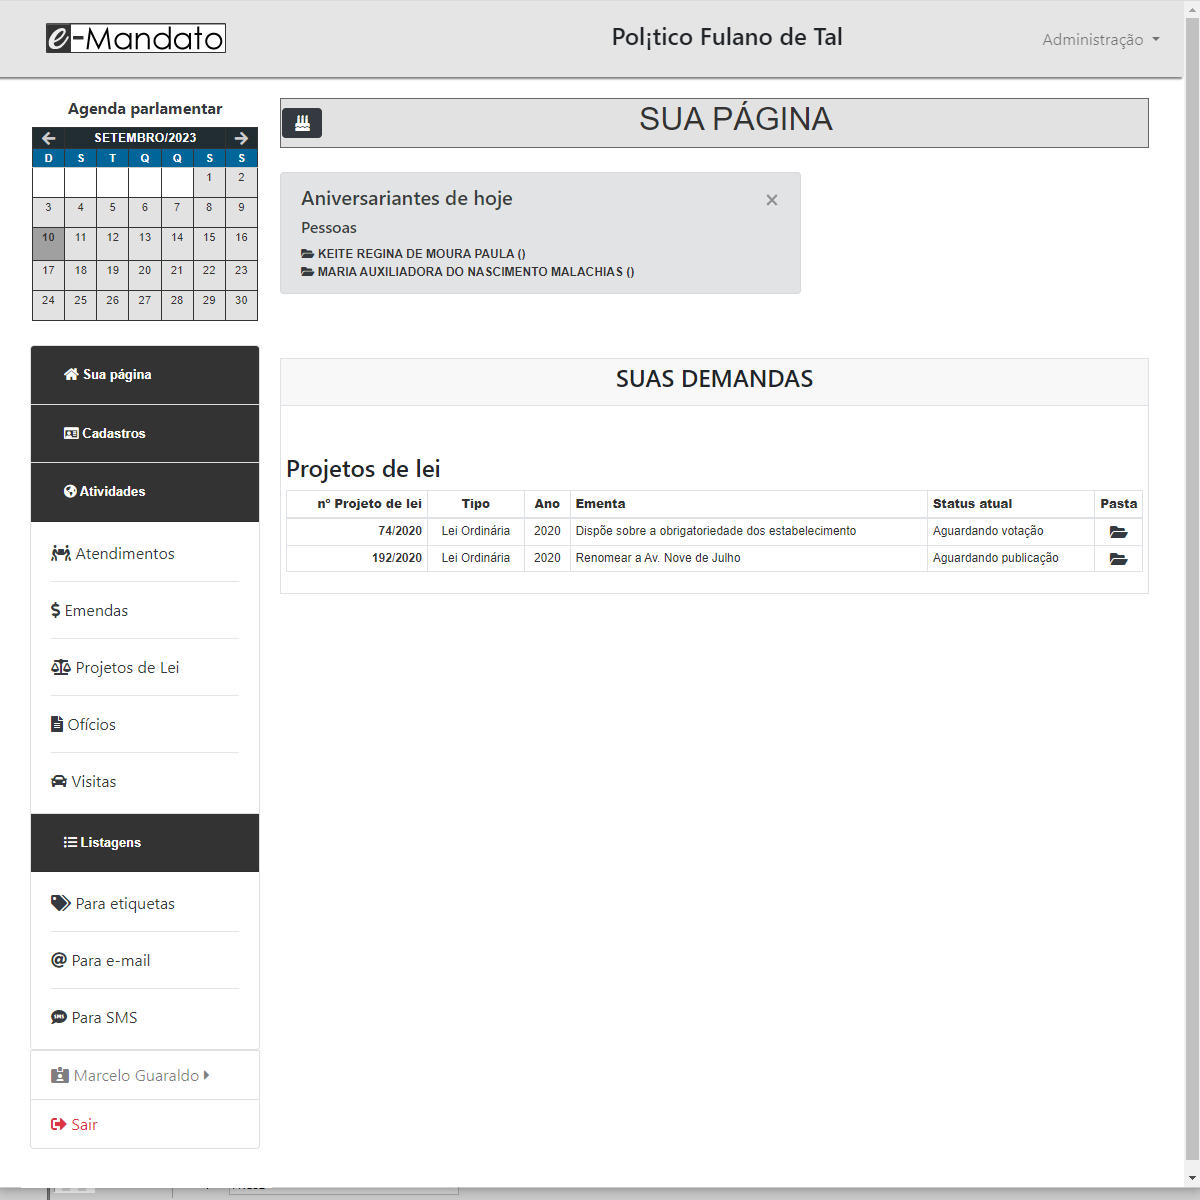
Task: Advance calendar to next month arrow
Action: (241, 138)
